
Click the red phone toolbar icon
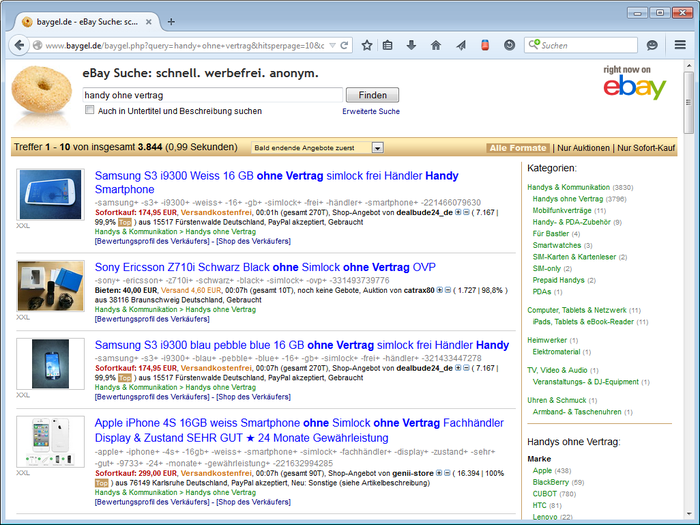click(485, 45)
